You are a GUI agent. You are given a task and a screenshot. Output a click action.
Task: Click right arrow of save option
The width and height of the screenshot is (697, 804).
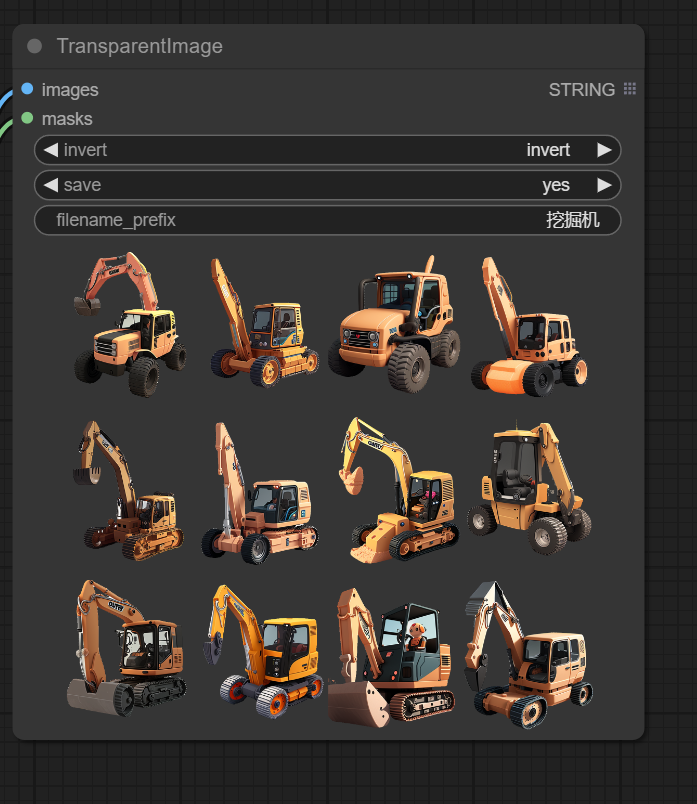tap(605, 185)
